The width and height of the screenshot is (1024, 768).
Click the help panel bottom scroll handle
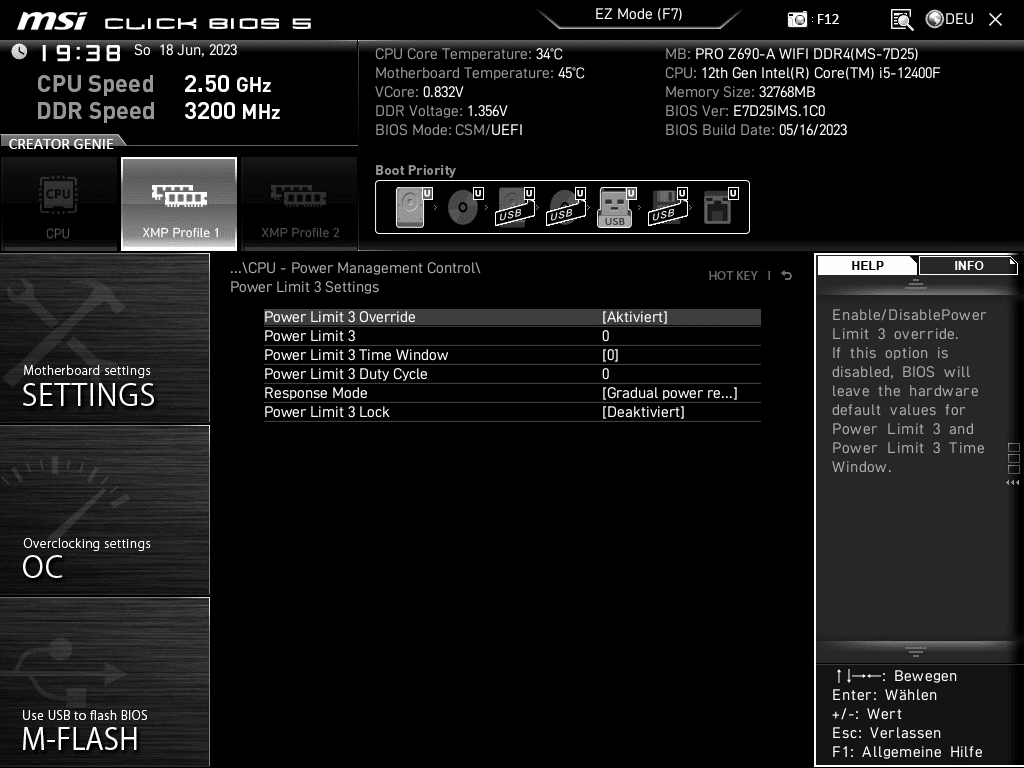tap(916, 651)
